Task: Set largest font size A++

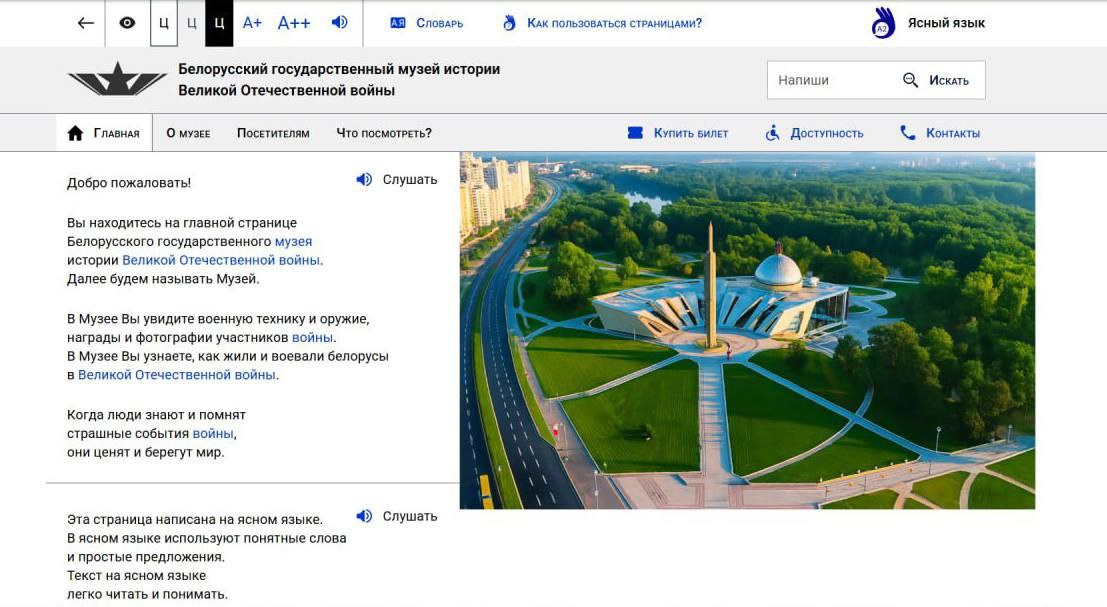Action: [294, 23]
